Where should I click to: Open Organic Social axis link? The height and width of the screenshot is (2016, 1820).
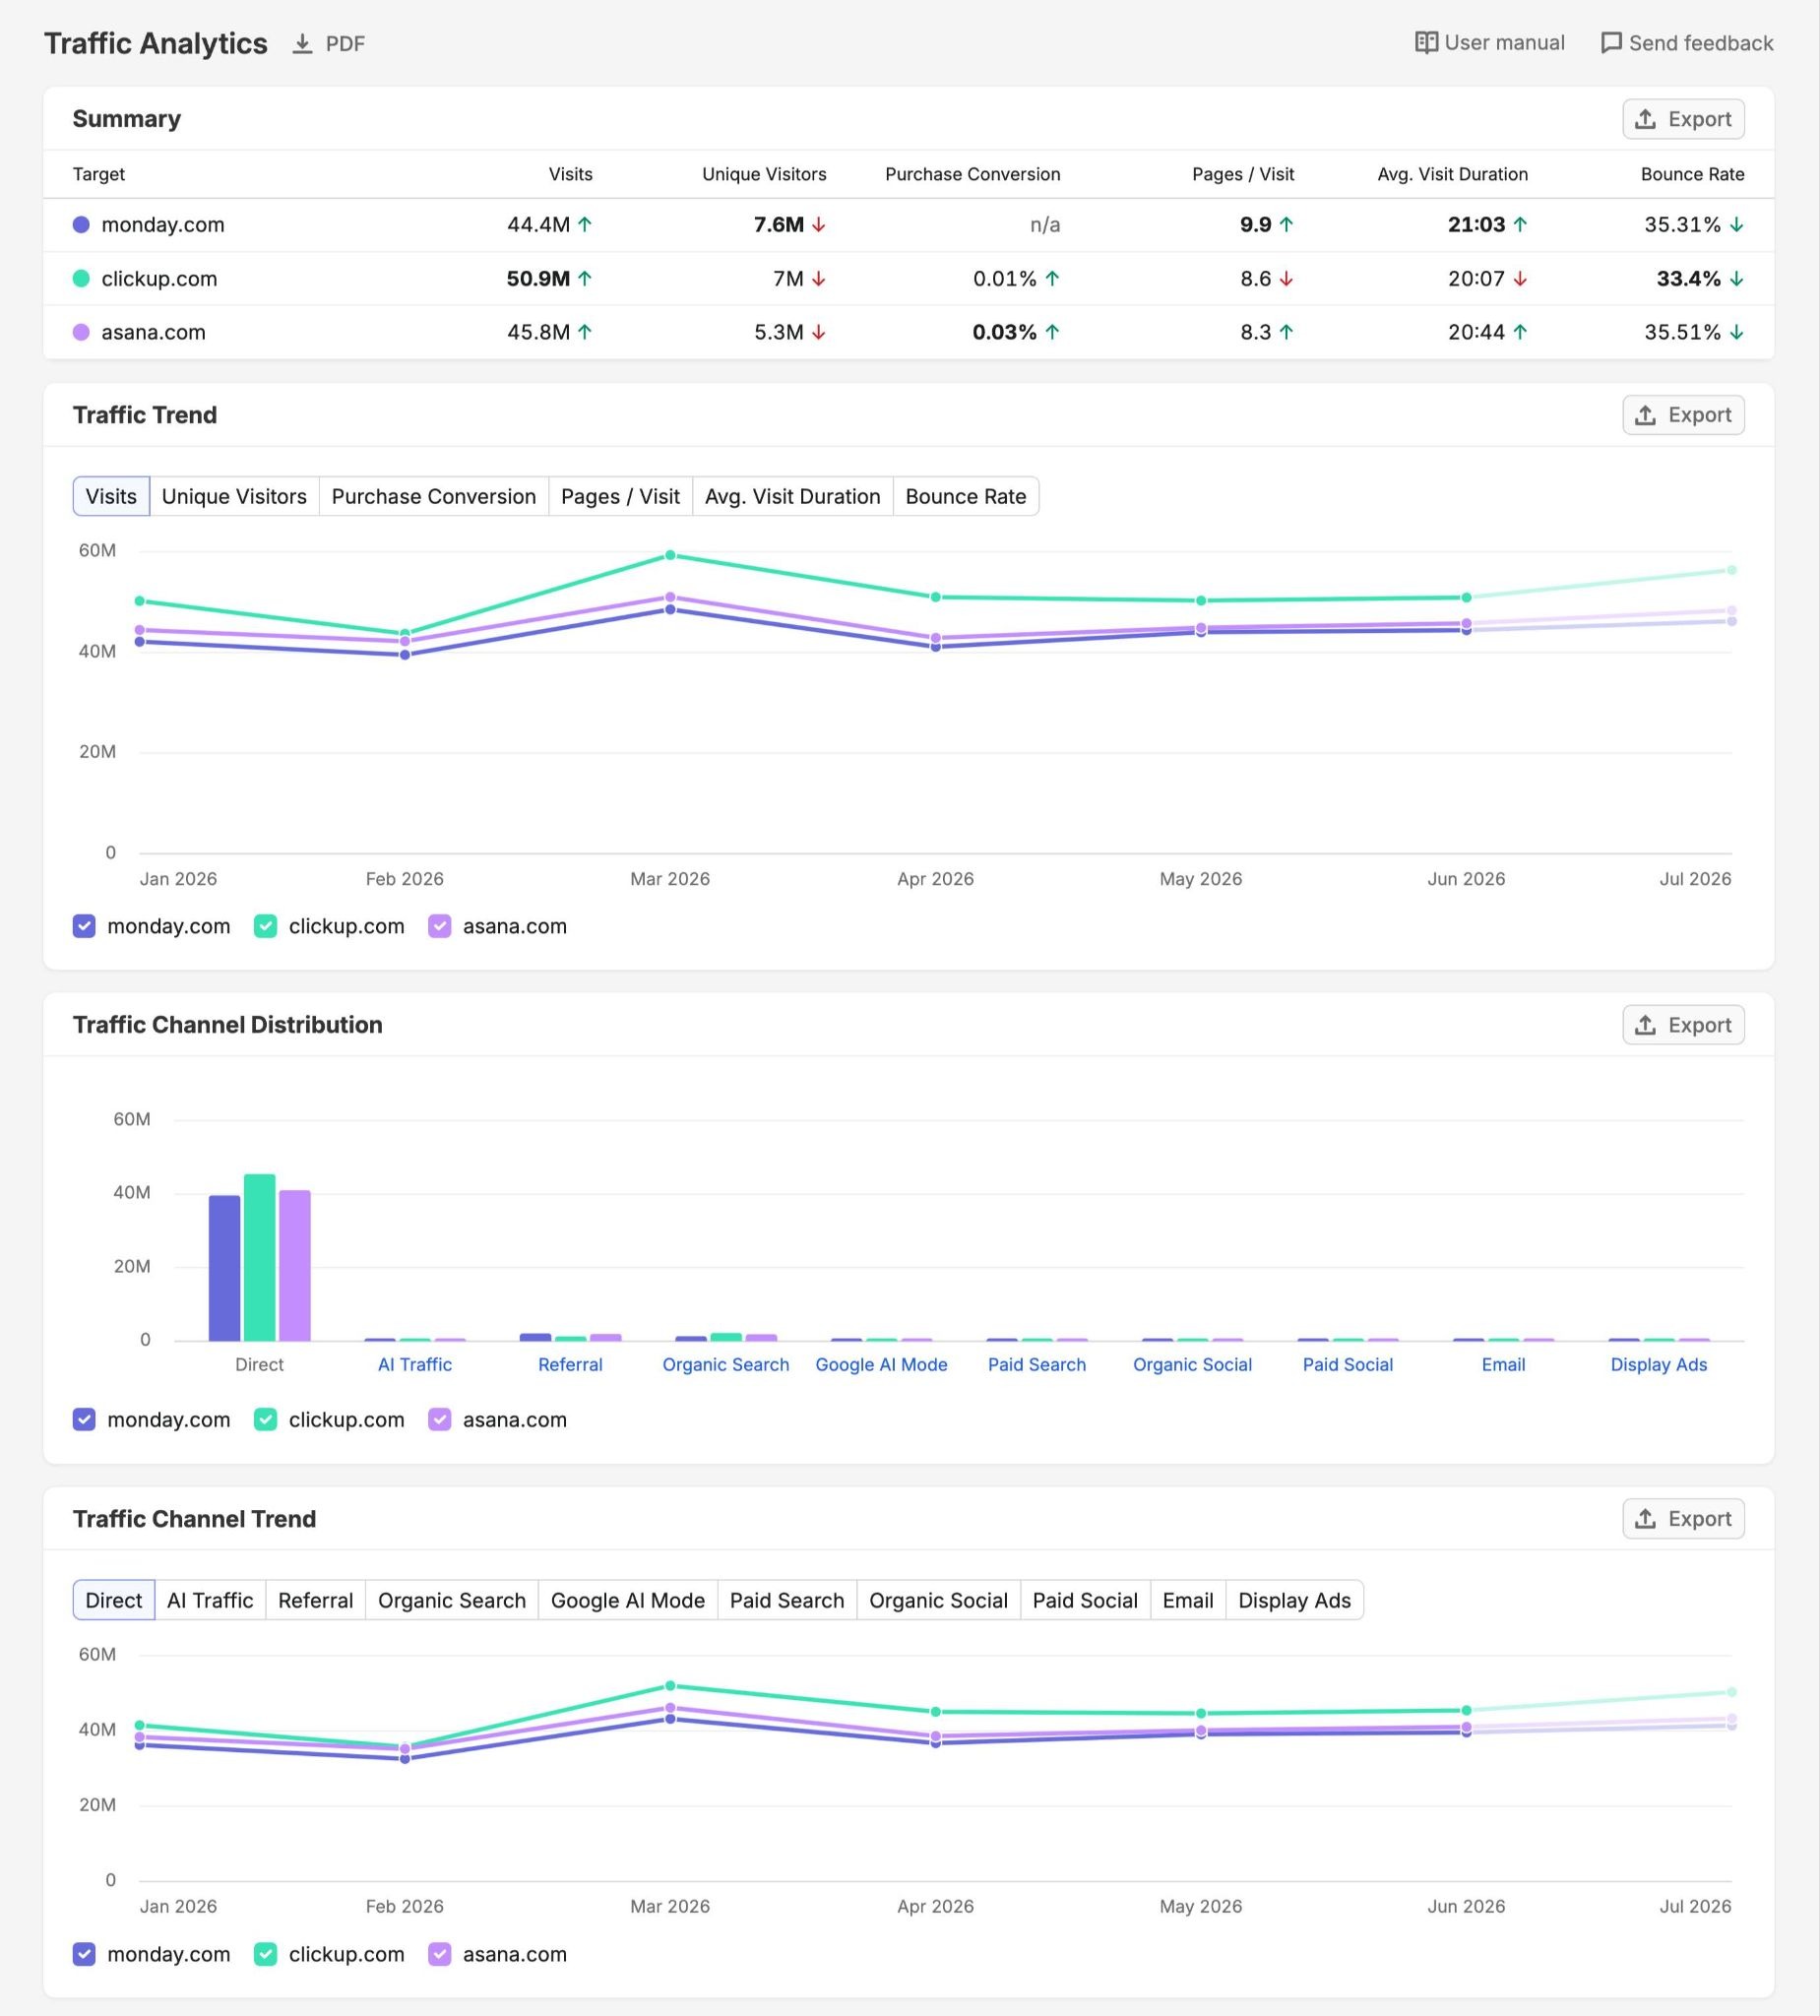click(x=1192, y=1365)
